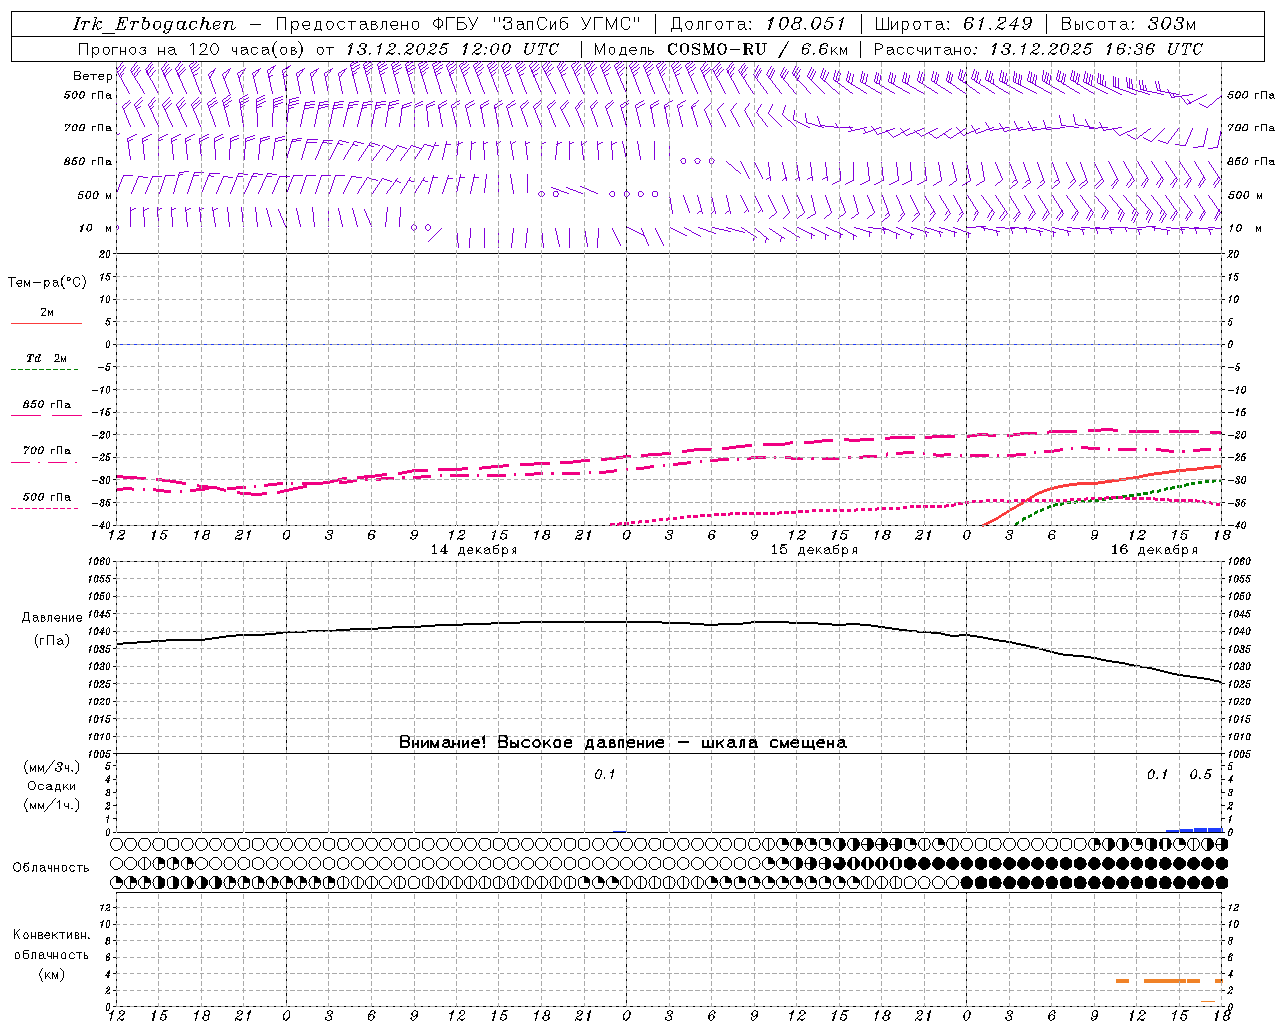
Task: Select the longitude value 108.051
Action: [x=806, y=24]
